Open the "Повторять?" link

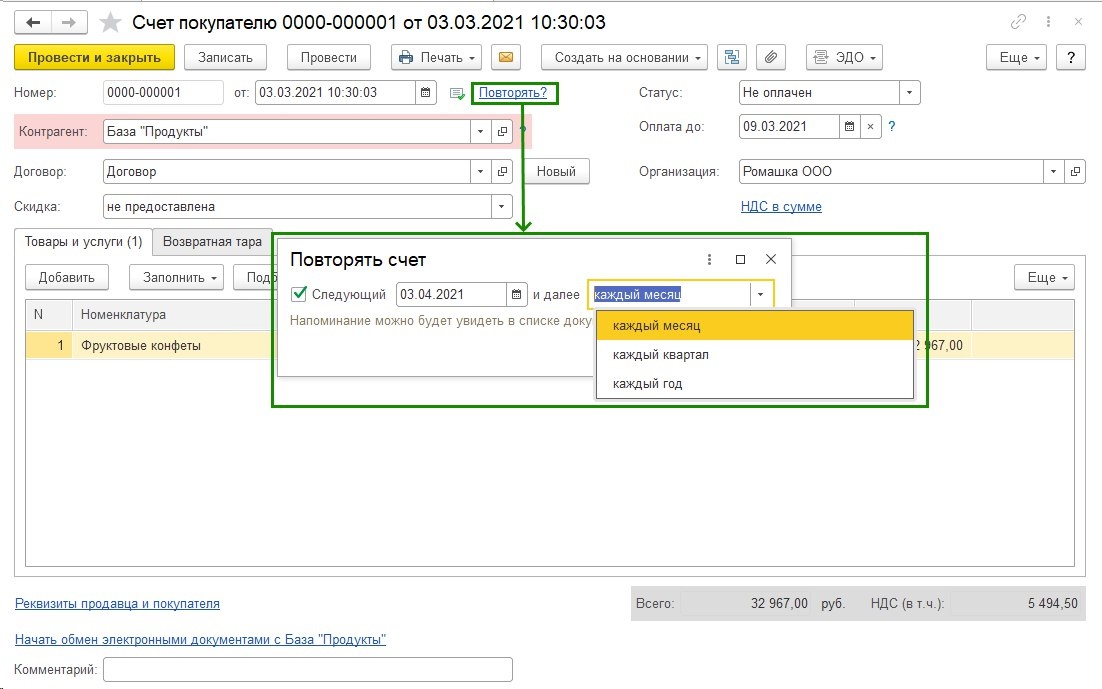pyautogui.click(x=512, y=93)
